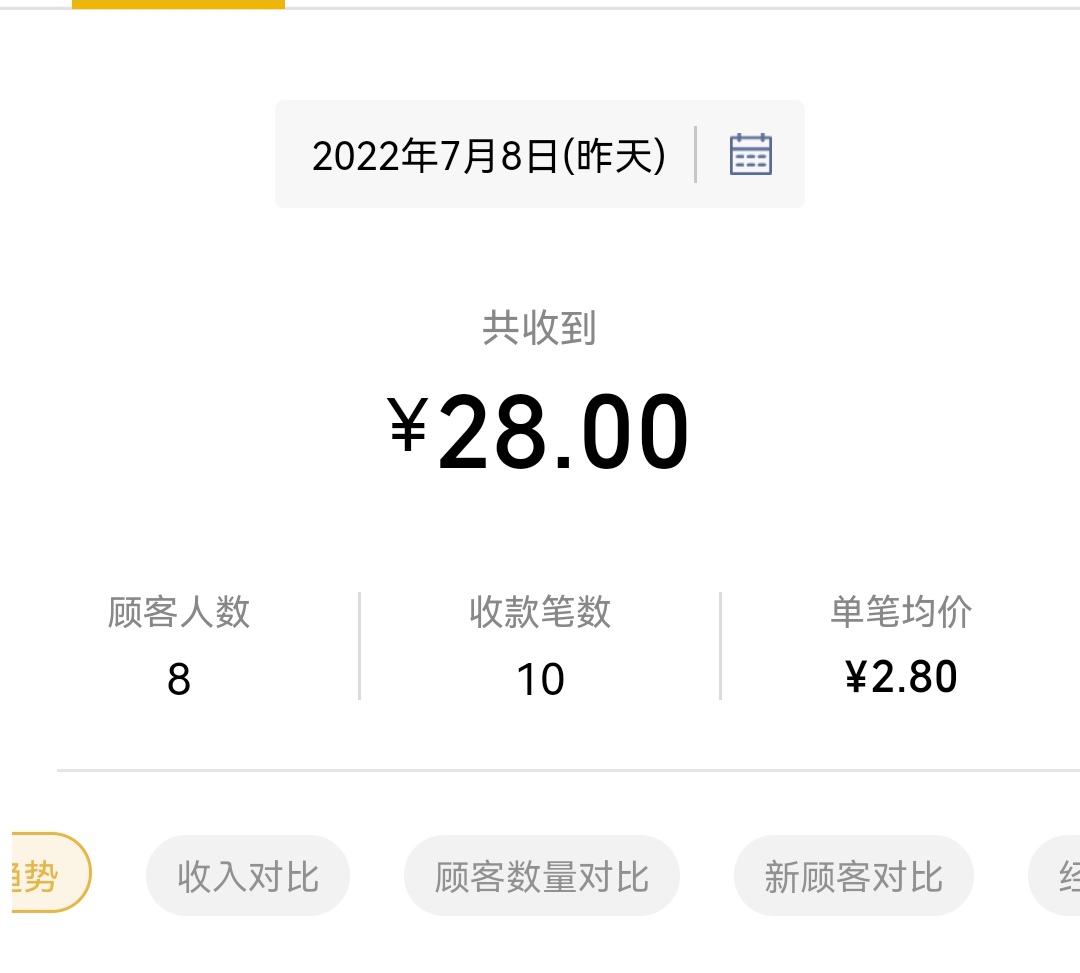Tap the 收款笔数 label
Viewport: 1080px width, 973px height.
pos(540,612)
